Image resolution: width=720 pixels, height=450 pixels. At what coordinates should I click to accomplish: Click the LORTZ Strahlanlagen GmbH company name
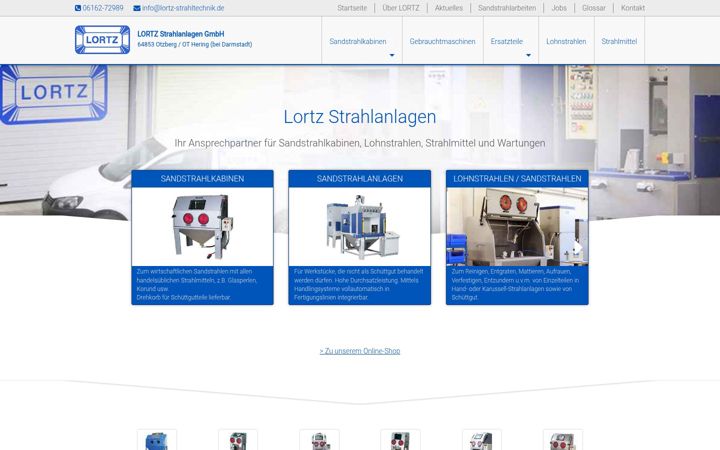click(181, 34)
